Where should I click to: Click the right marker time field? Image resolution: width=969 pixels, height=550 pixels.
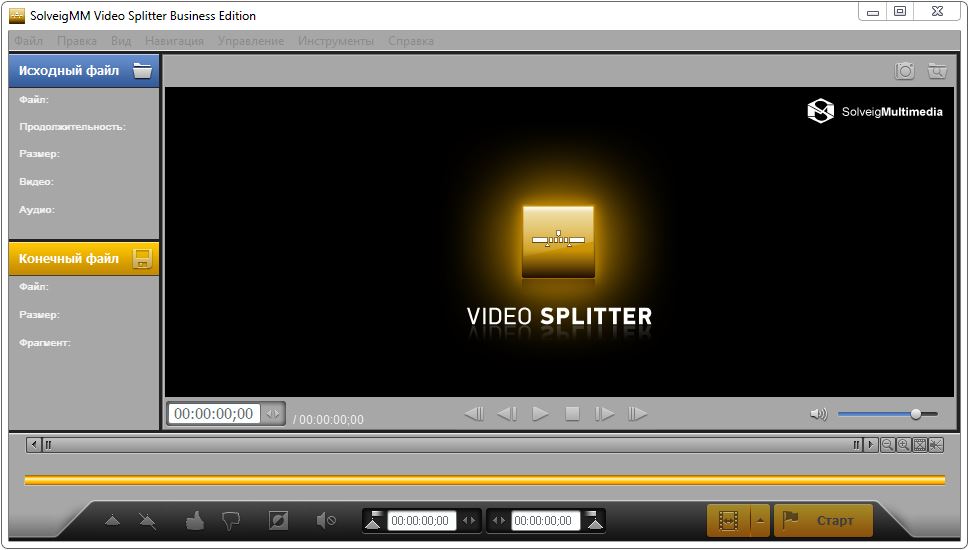tap(545, 520)
